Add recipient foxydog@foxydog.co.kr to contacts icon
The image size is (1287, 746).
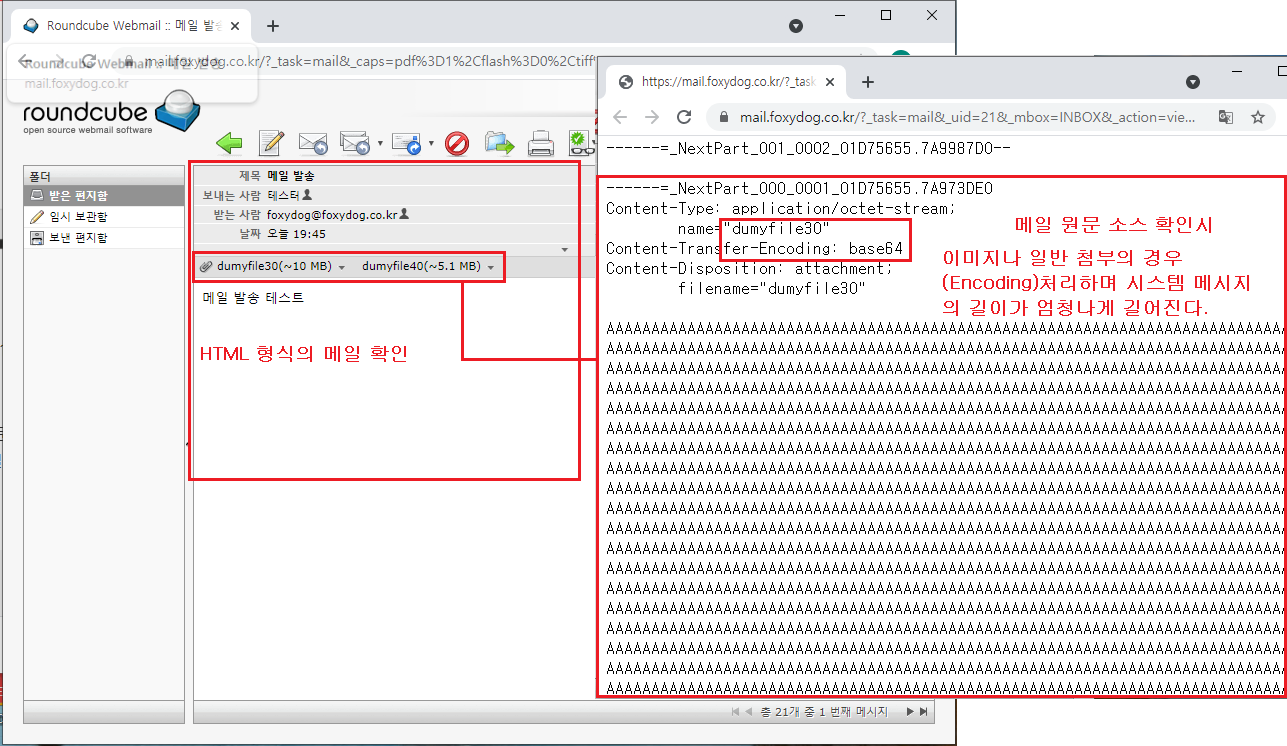coord(404,214)
